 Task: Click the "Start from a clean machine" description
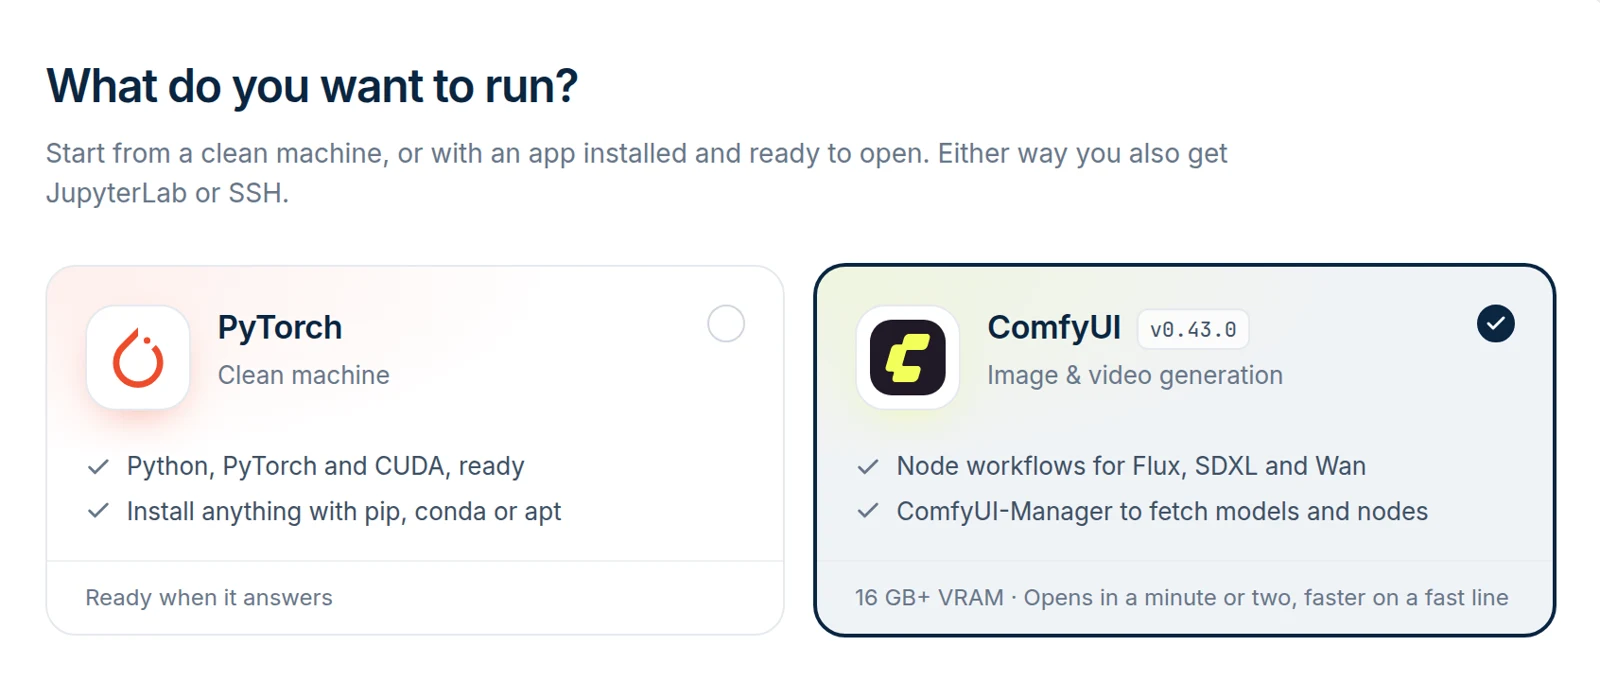click(x=636, y=173)
